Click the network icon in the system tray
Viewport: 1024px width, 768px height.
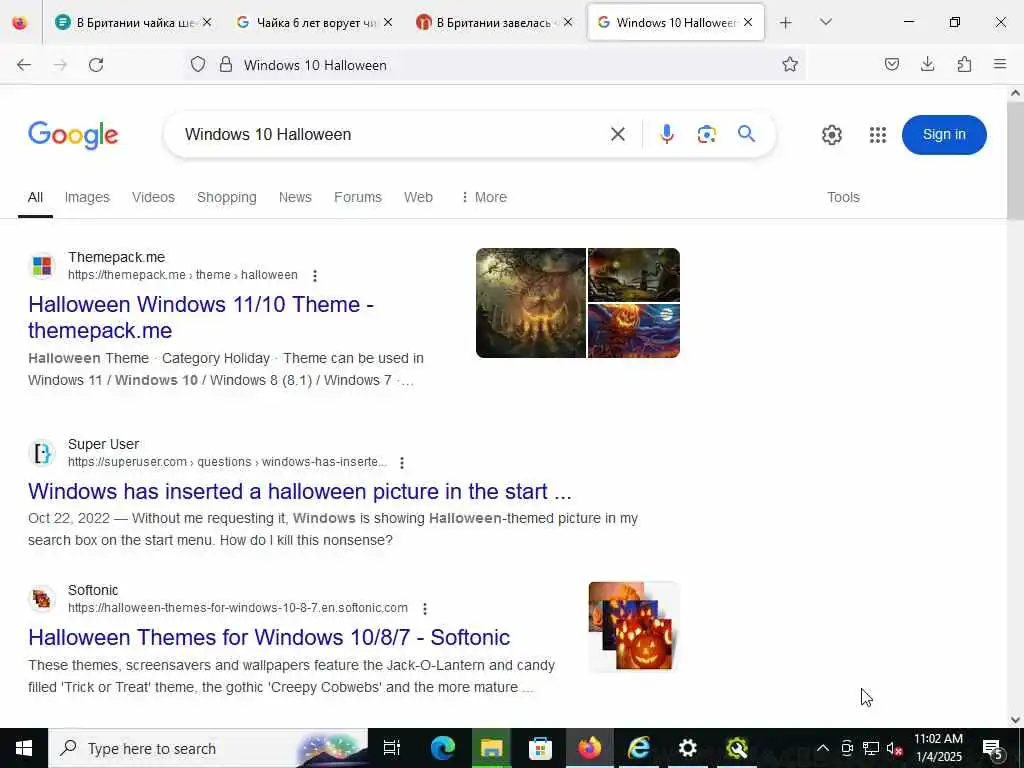(x=871, y=748)
